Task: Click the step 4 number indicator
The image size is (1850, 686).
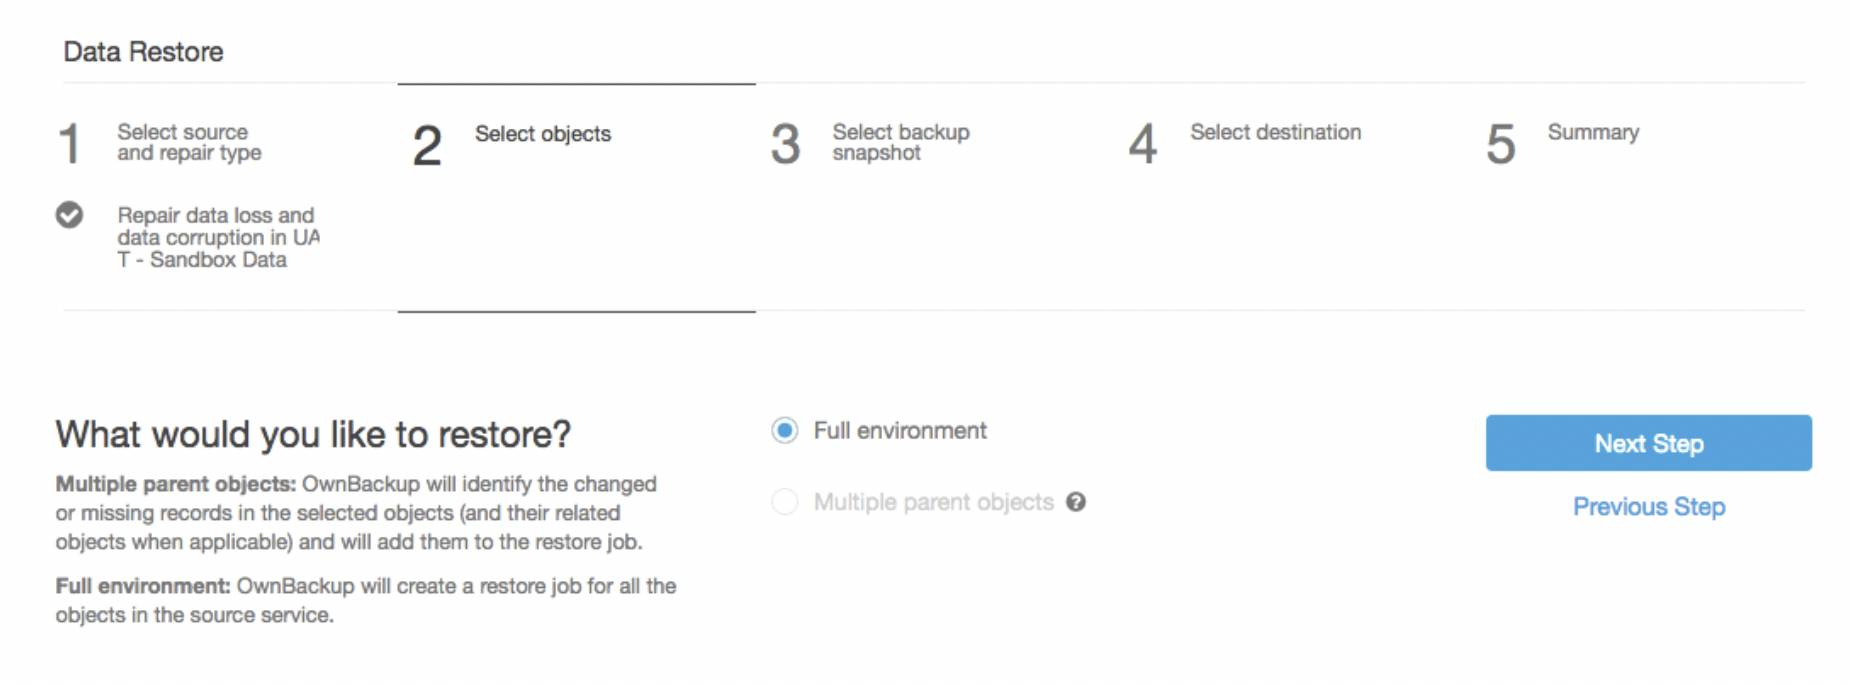Action: pos(1143,144)
